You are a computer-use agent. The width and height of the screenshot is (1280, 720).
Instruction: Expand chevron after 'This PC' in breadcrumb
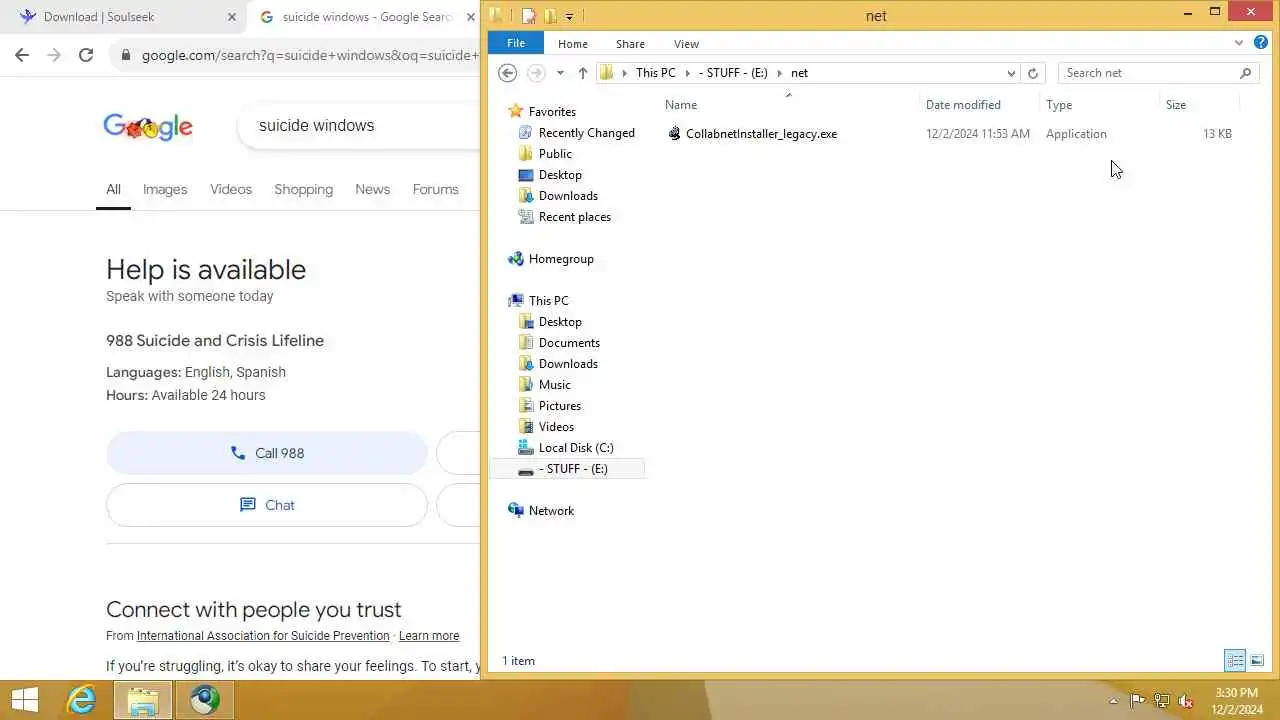point(687,73)
